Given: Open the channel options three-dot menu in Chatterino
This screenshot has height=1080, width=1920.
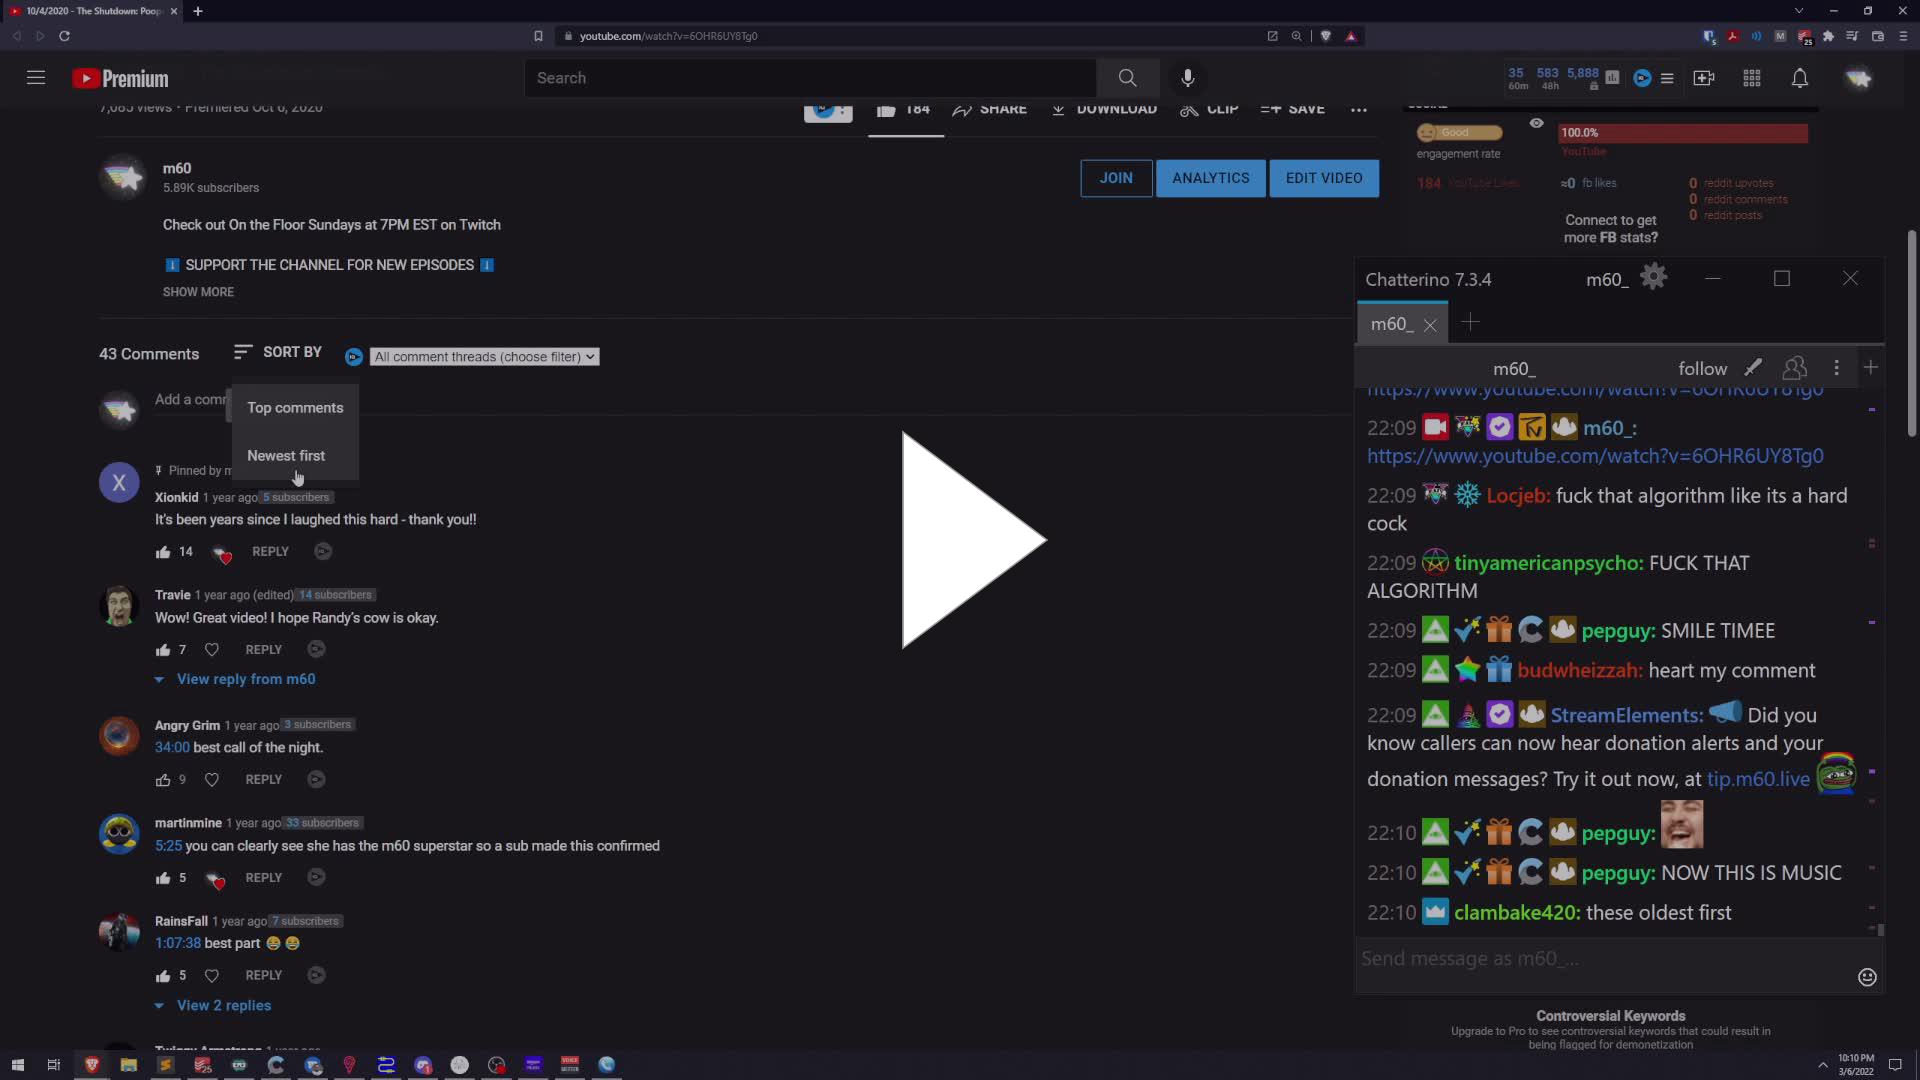Looking at the screenshot, I should tap(1836, 367).
